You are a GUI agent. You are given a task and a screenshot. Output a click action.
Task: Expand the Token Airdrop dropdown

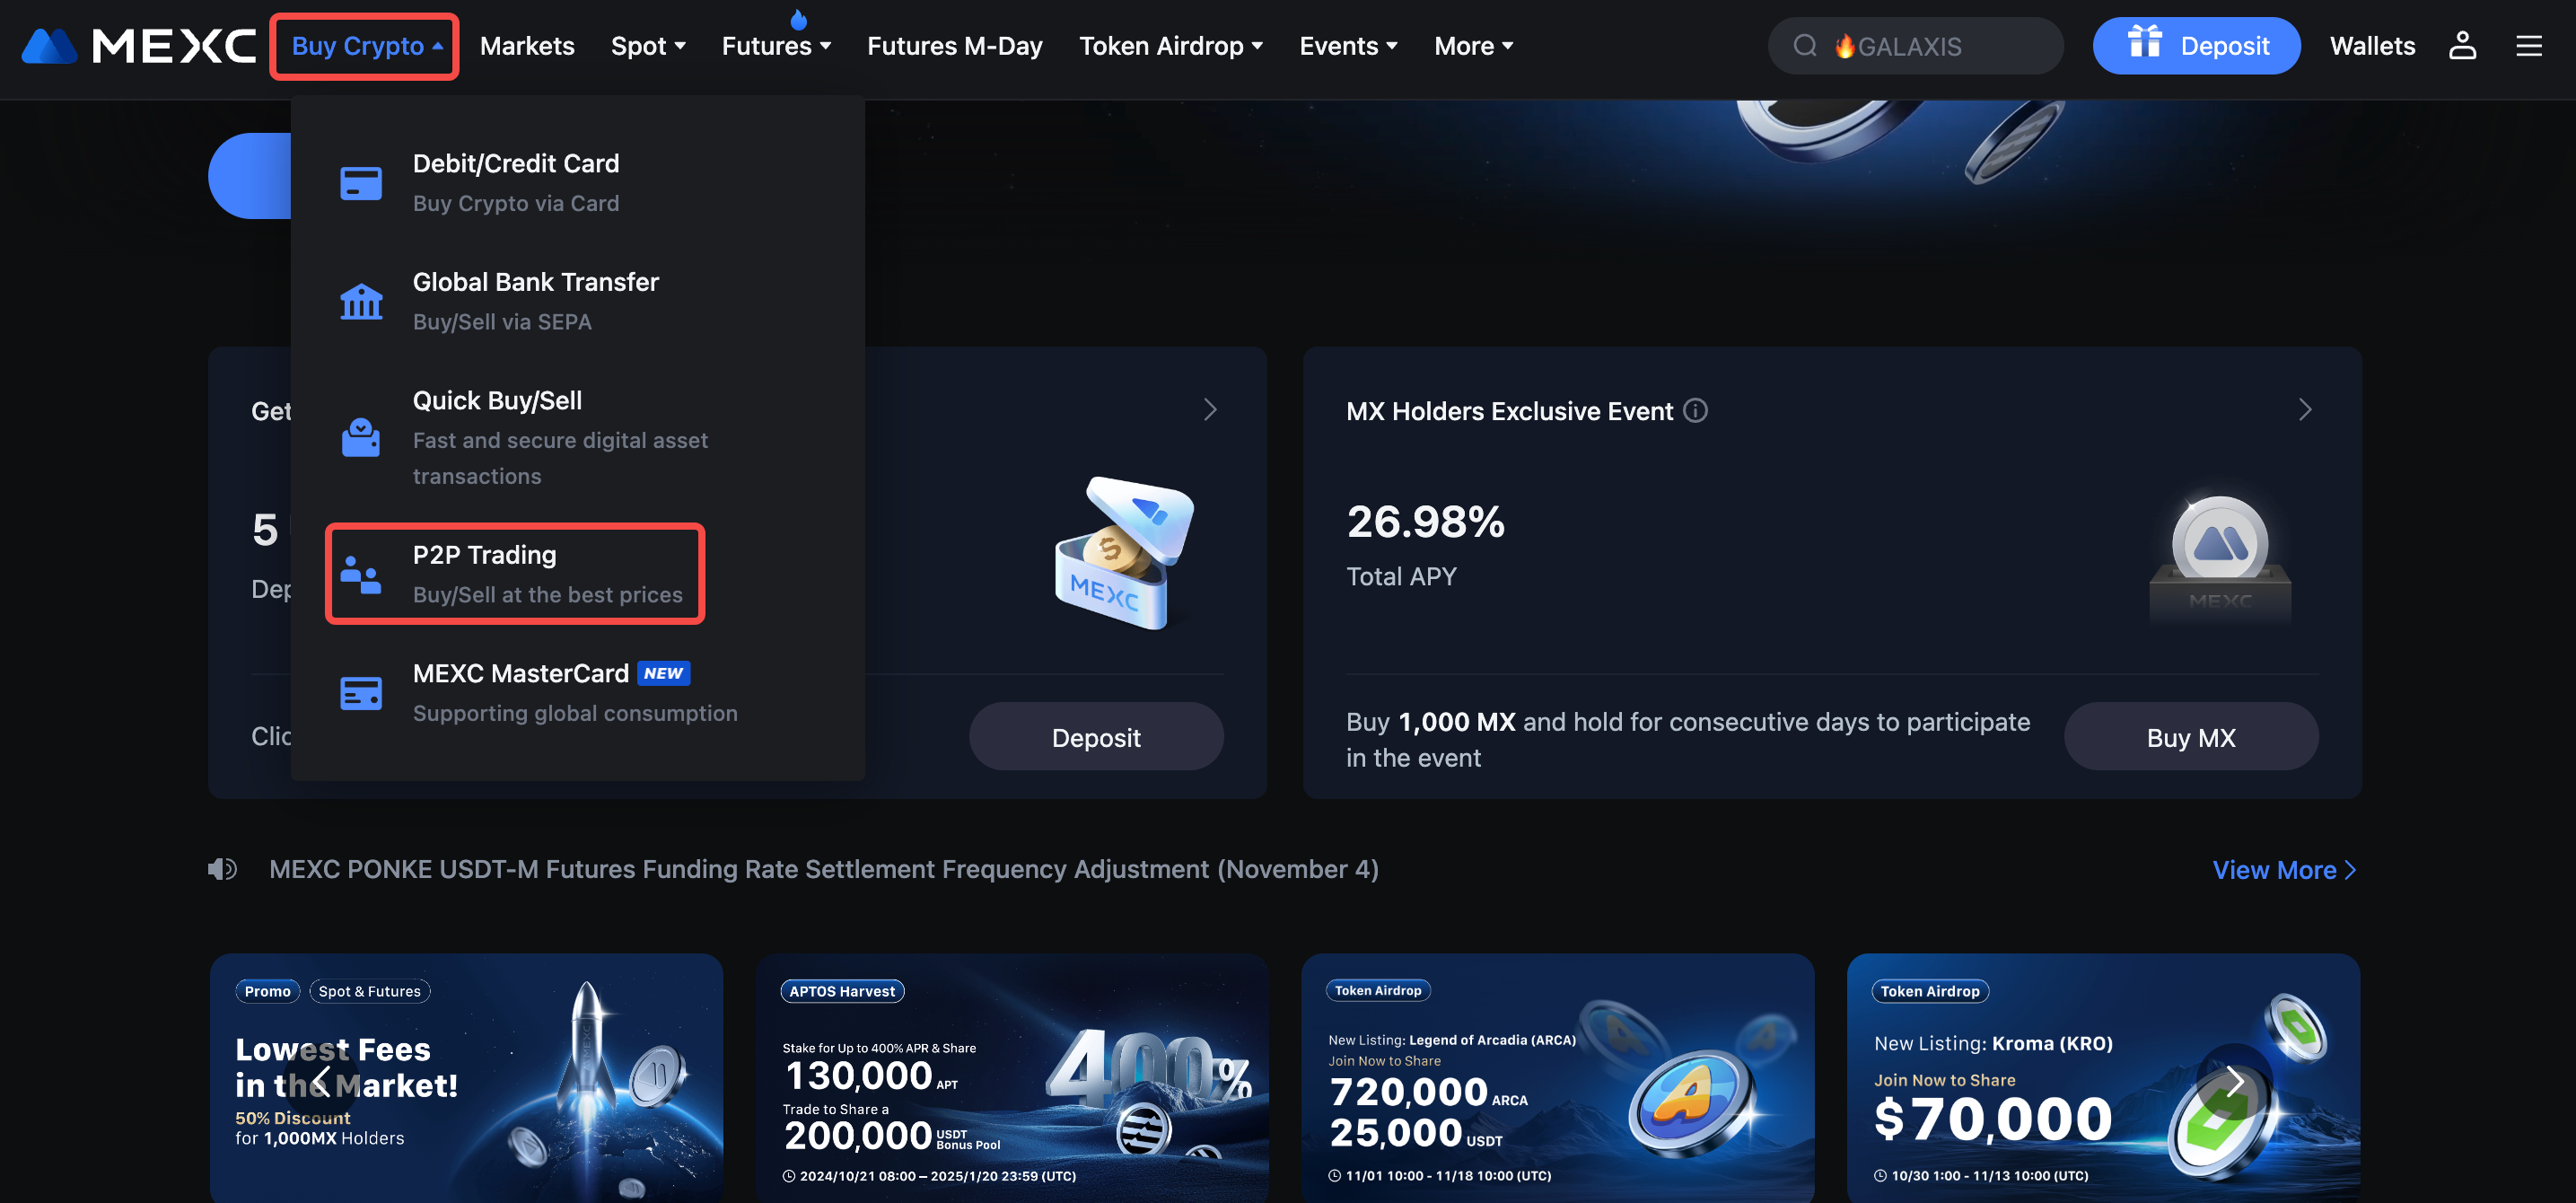click(1171, 46)
